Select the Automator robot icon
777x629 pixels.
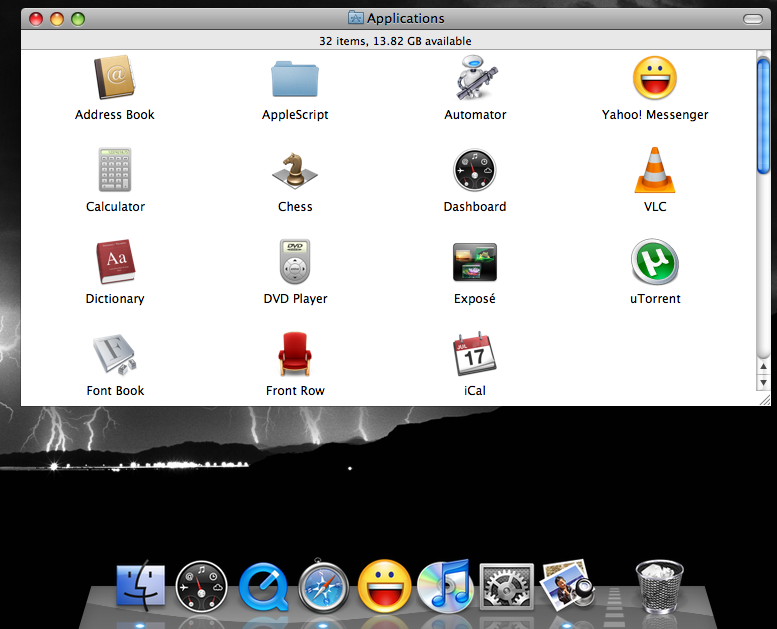pos(475,78)
